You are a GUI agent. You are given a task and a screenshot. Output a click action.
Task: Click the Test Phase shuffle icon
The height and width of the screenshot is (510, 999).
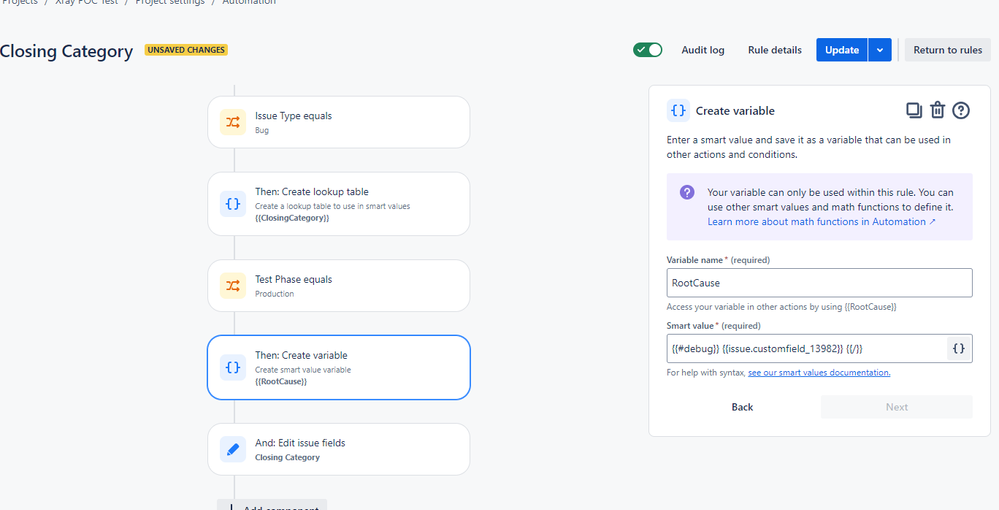click(x=233, y=286)
